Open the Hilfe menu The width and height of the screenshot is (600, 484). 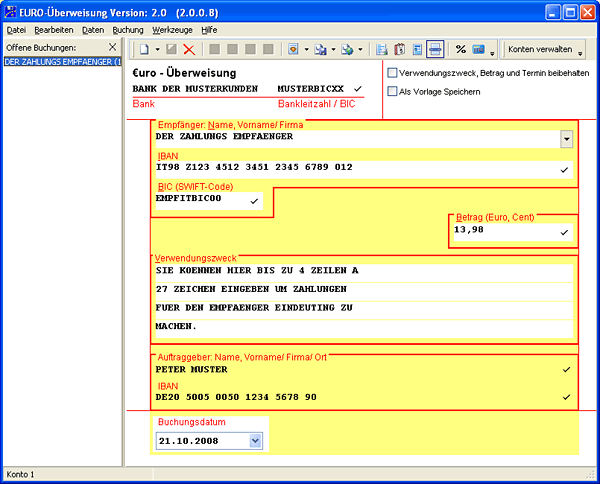point(209,30)
